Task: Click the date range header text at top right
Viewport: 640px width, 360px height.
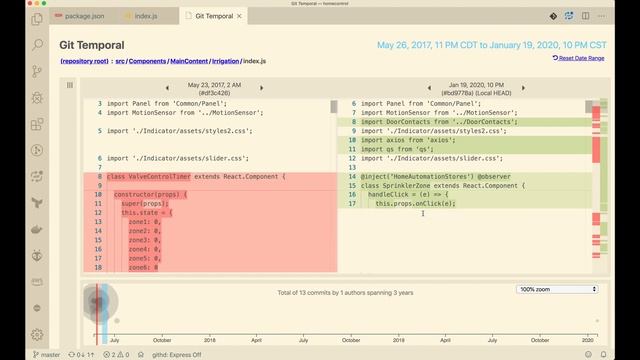Action: coord(491,45)
